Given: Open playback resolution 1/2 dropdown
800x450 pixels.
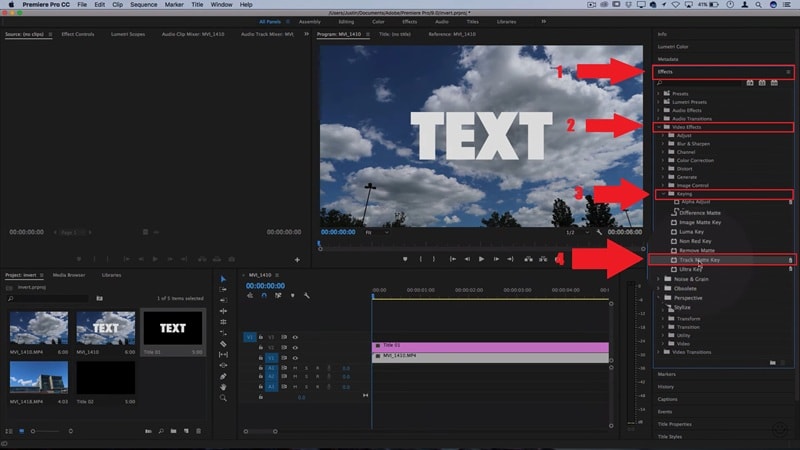Looking at the screenshot, I should click(x=577, y=232).
